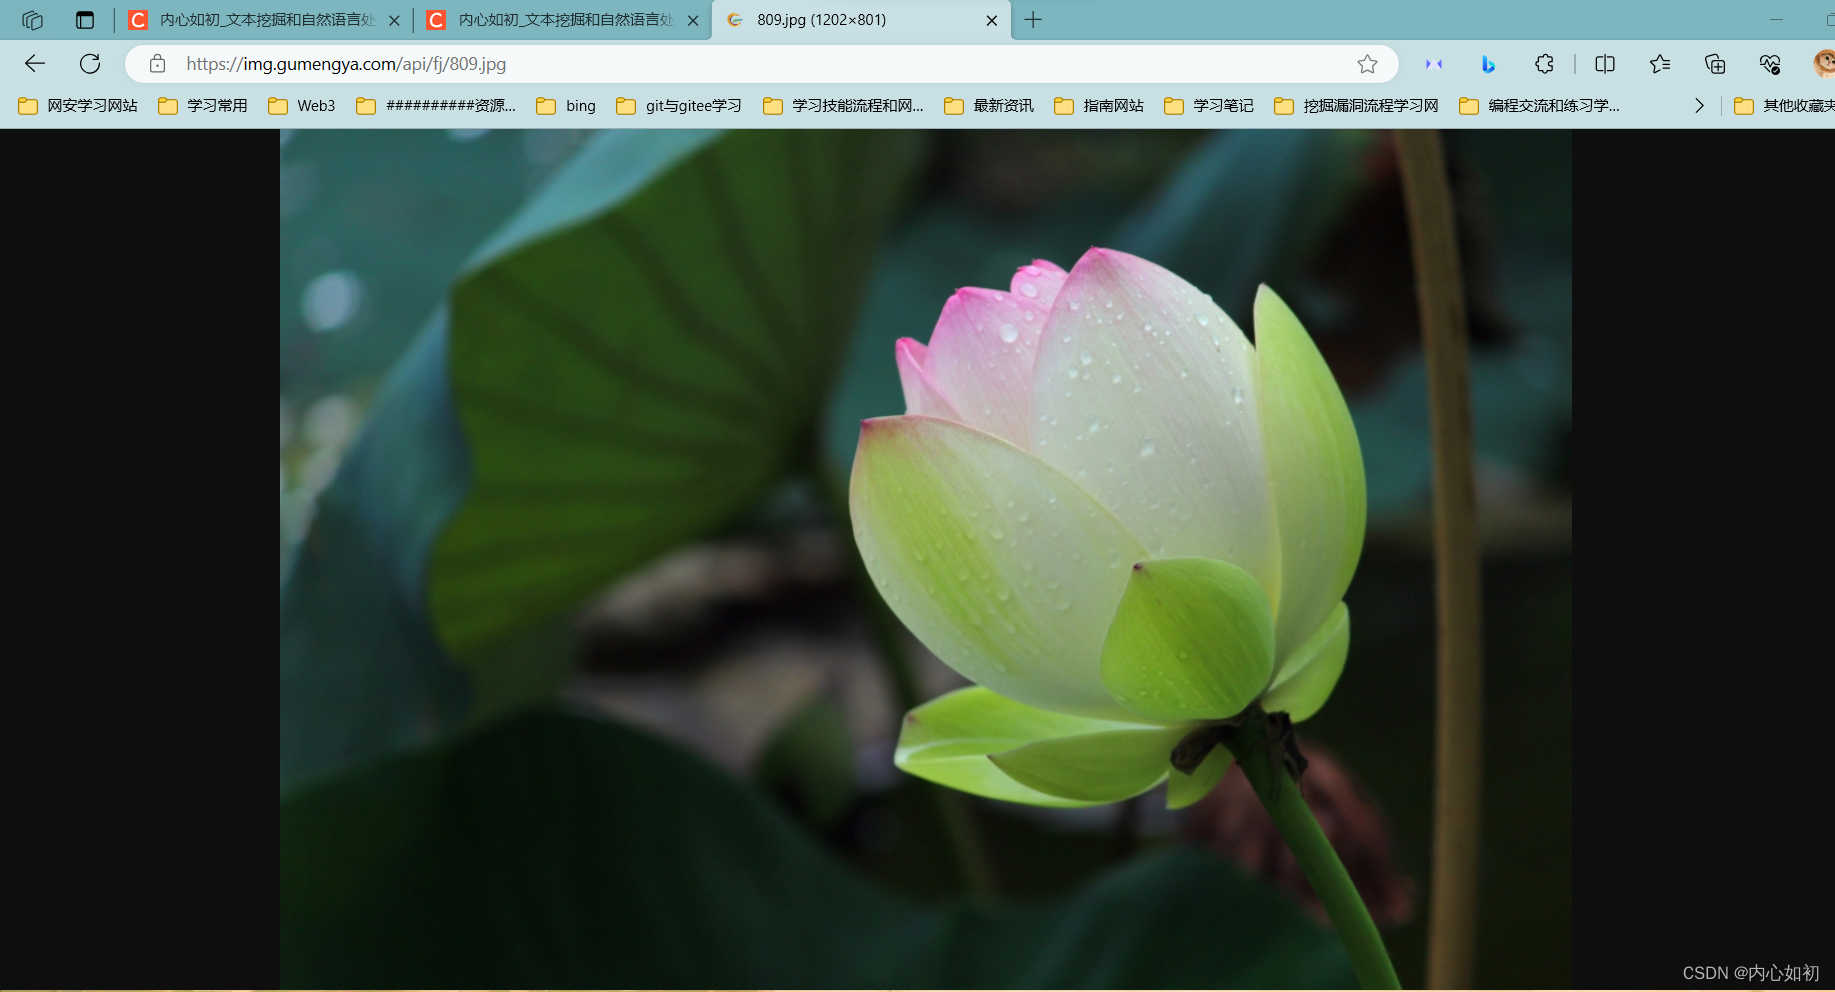Viewport: 1835px width, 992px height.
Task: Minimize the browser window
Action: pyautogui.click(x=1776, y=20)
